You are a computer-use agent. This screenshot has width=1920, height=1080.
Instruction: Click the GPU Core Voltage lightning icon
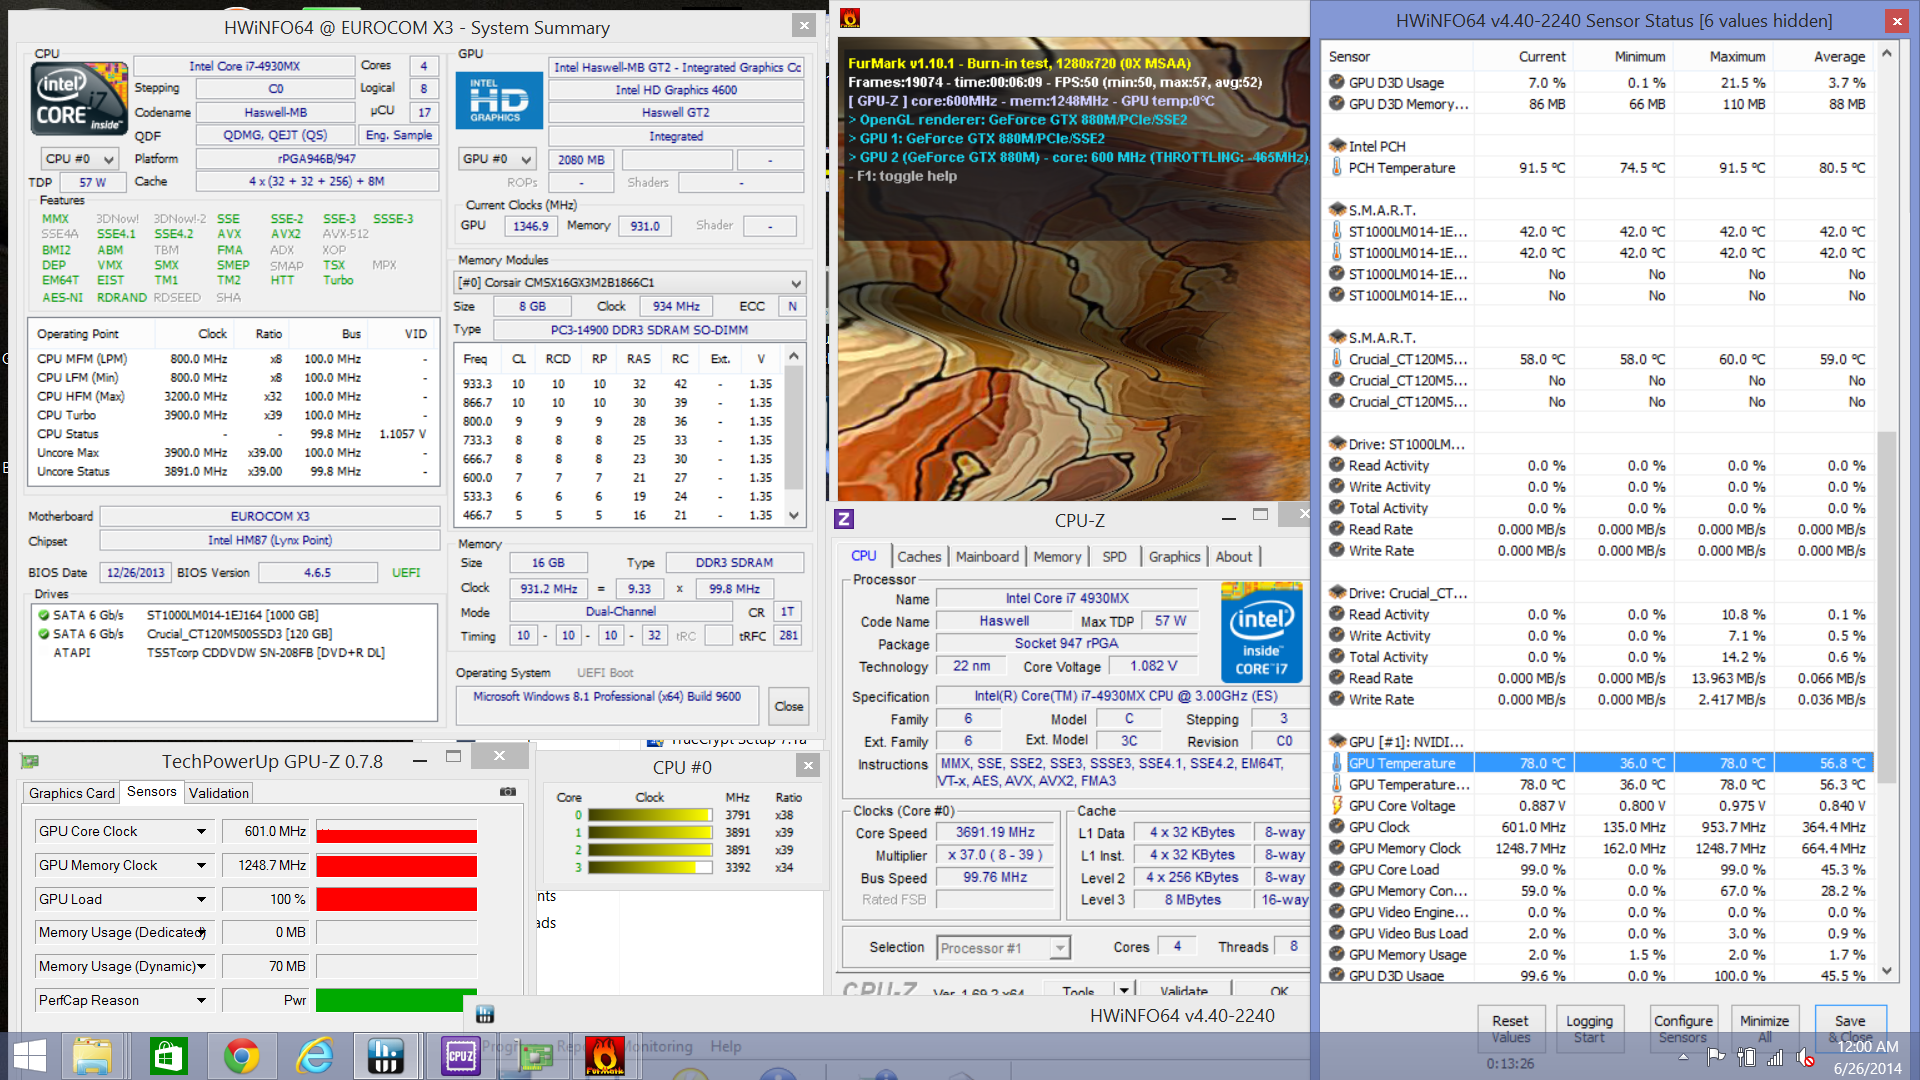click(1337, 805)
